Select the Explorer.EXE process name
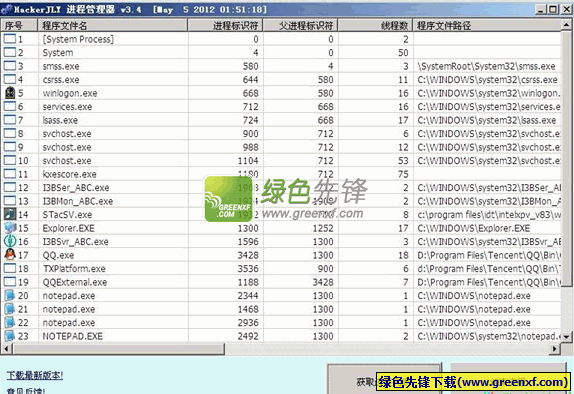The width and height of the screenshot is (574, 394). (68, 228)
